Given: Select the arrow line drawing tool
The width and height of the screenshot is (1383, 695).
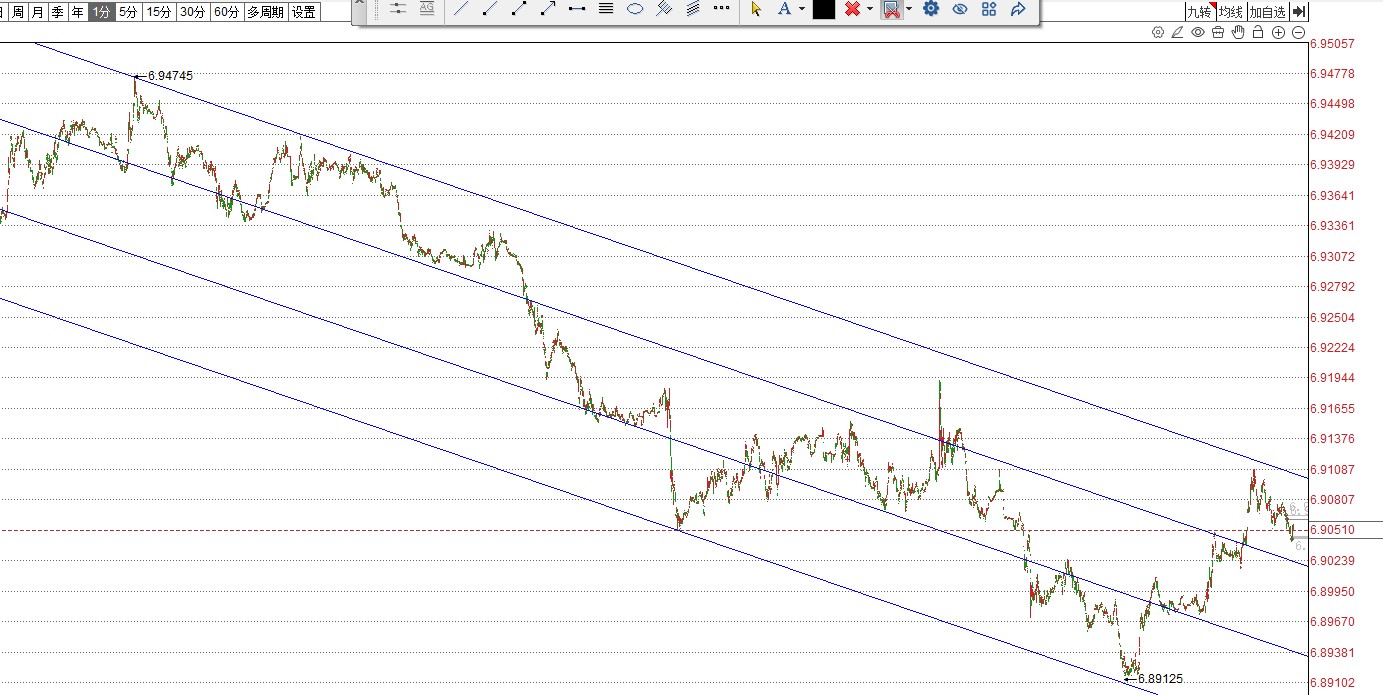Looking at the screenshot, I should click(548, 9).
